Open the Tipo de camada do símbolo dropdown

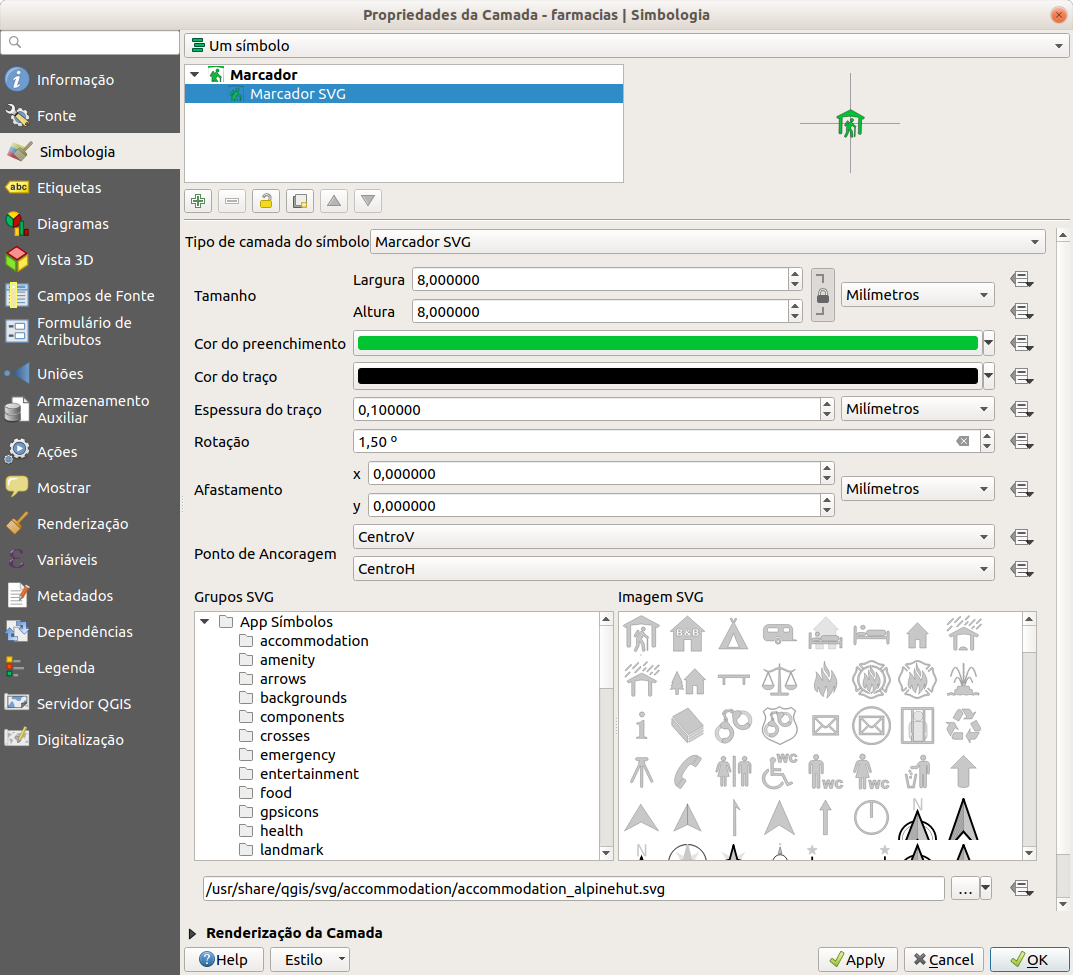(x=707, y=242)
